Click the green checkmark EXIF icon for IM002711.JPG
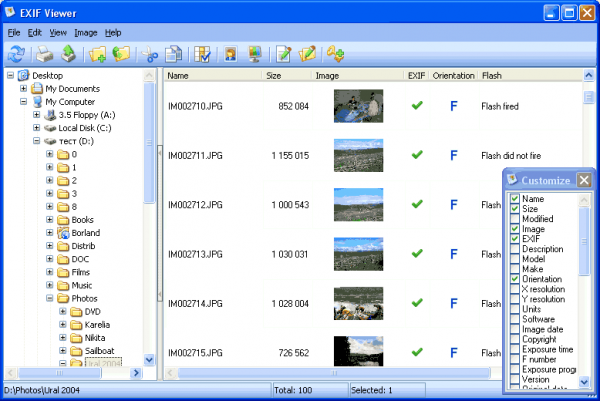Screen dimensions: 600x401 417,155
